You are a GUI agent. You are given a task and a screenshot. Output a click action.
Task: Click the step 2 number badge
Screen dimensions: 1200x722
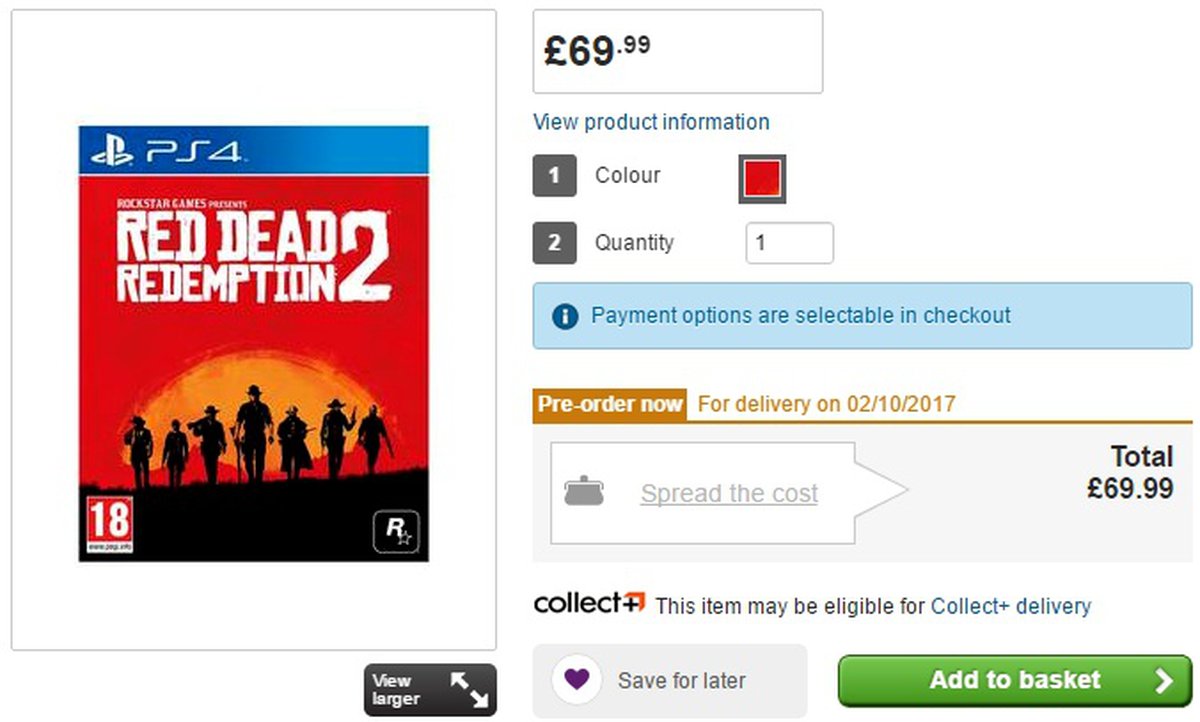554,243
